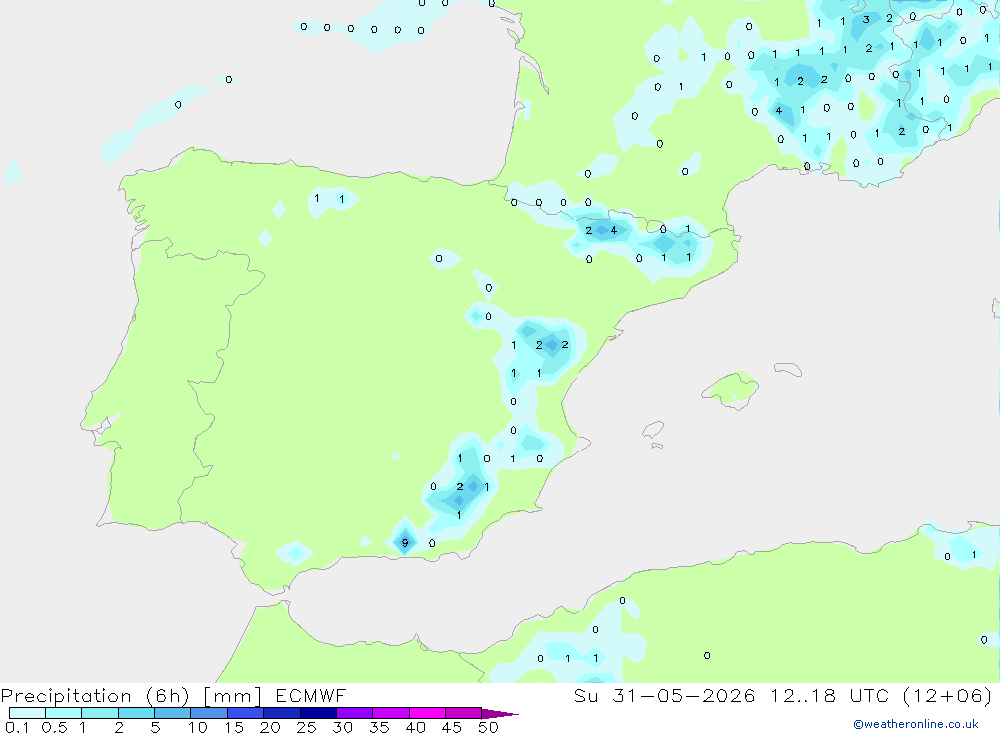Viewport: 1000px width, 733px height.
Task: Click the 15–20 mm blue legend swatch
Action: (246, 713)
